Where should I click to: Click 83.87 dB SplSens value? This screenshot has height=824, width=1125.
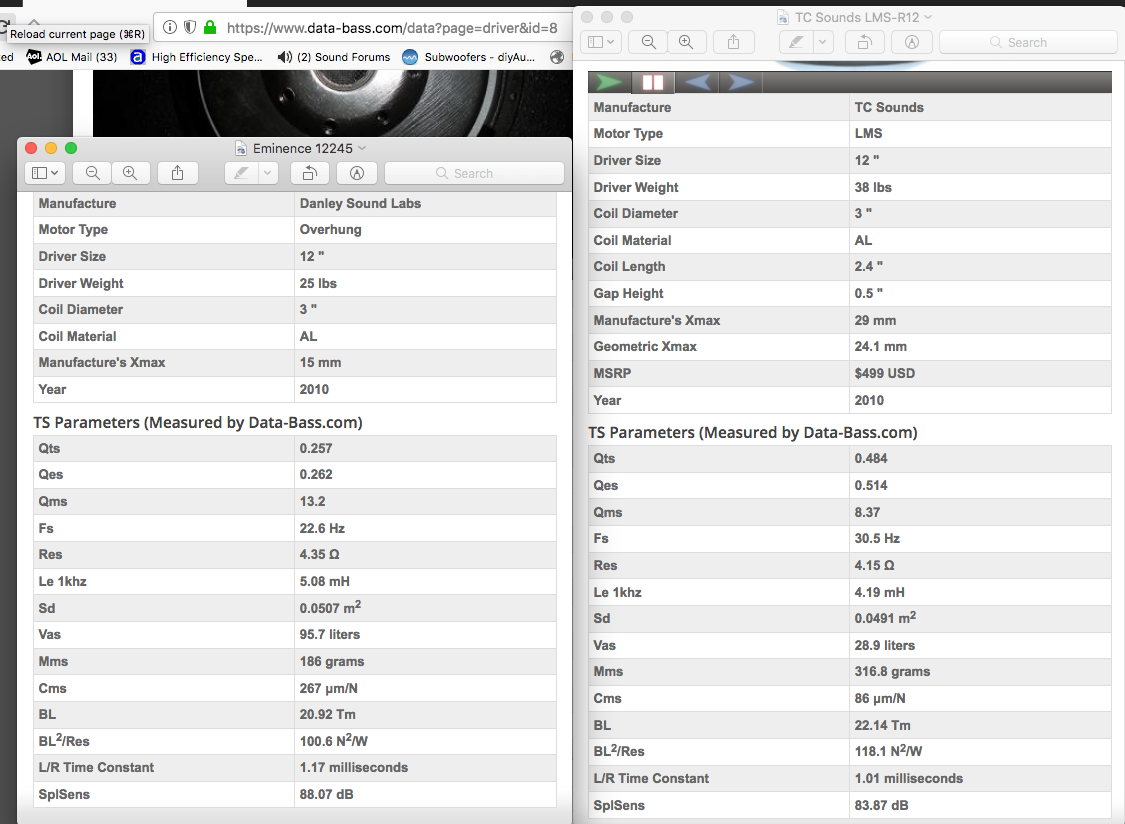[x=881, y=805]
